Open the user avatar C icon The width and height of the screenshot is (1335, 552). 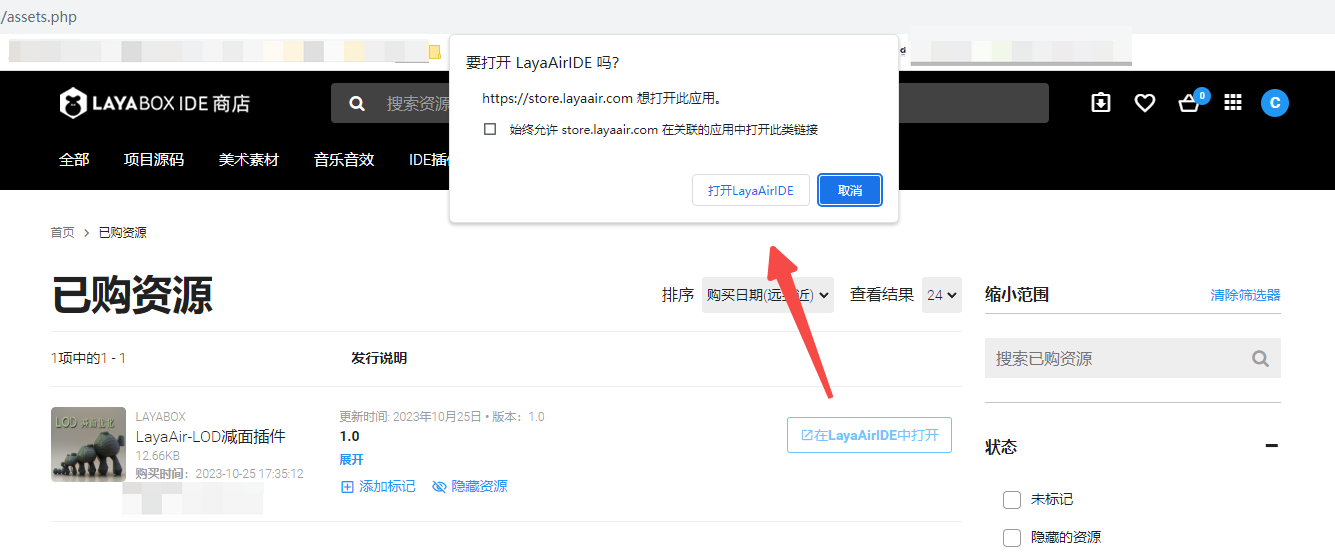[1275, 102]
